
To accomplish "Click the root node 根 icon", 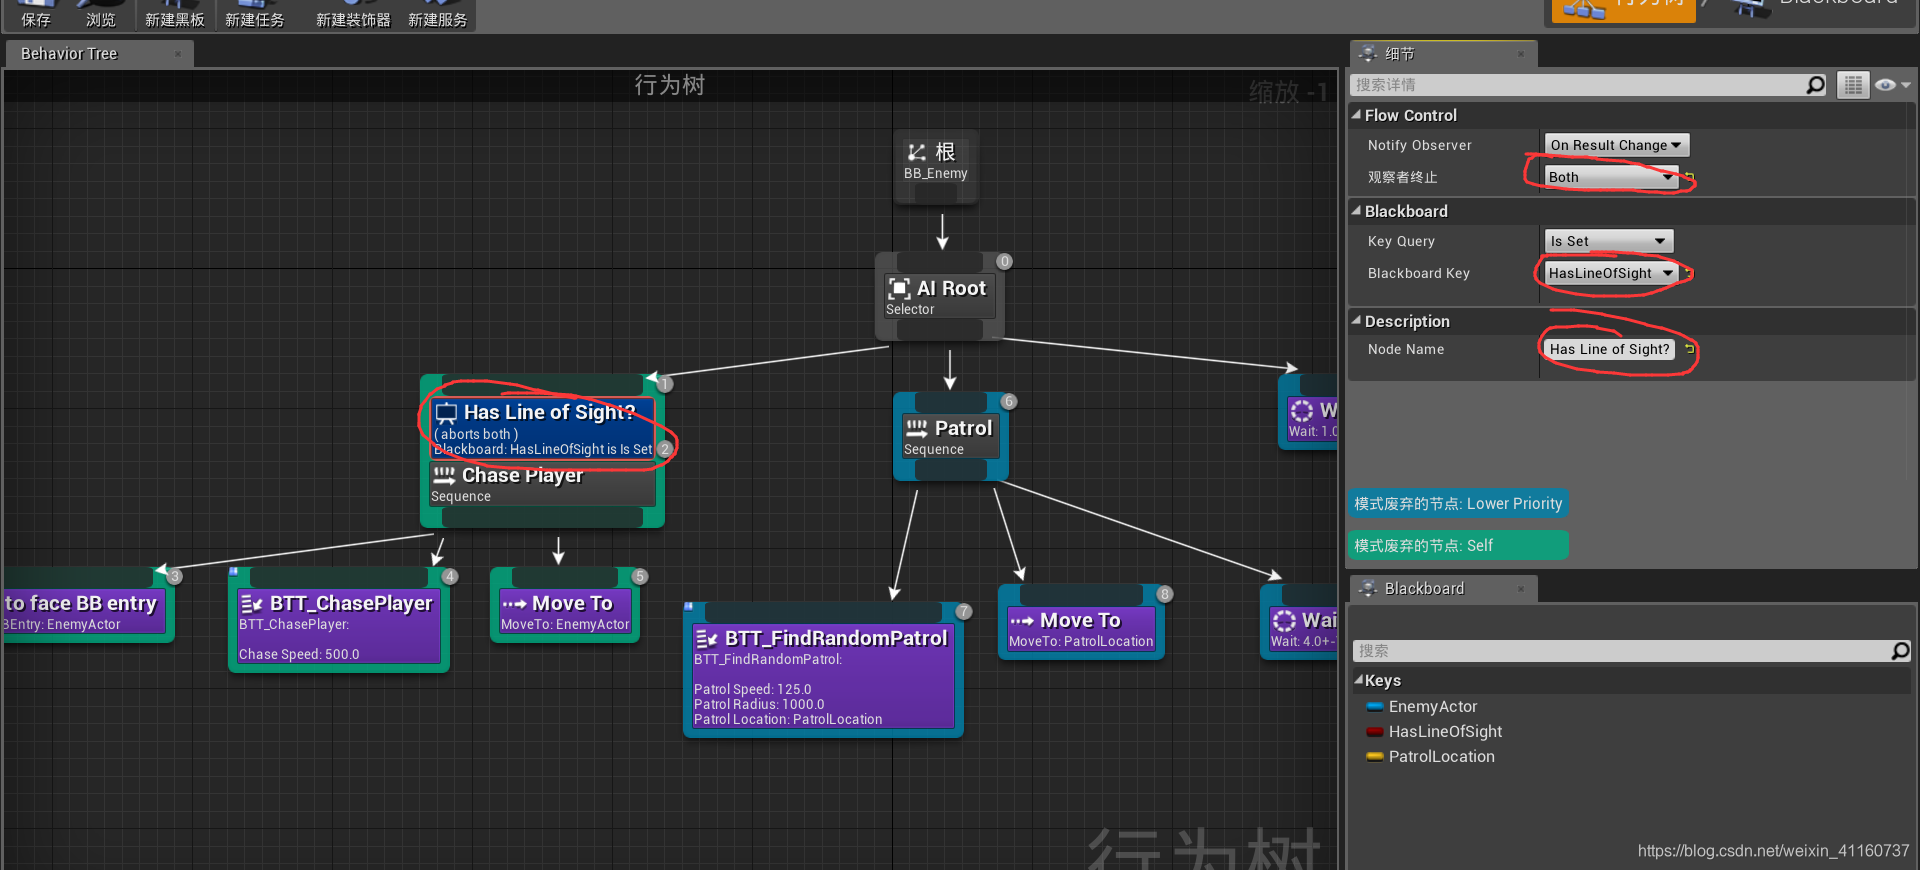I will (916, 152).
